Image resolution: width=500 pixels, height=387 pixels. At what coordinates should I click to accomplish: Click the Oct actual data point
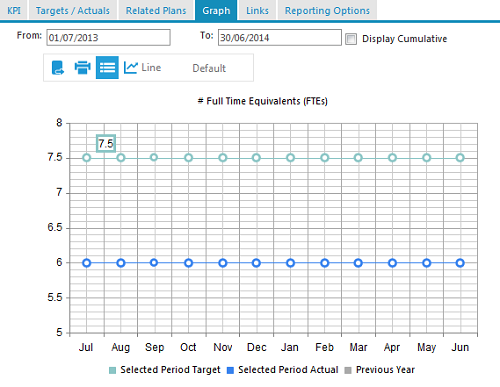pyautogui.click(x=188, y=263)
